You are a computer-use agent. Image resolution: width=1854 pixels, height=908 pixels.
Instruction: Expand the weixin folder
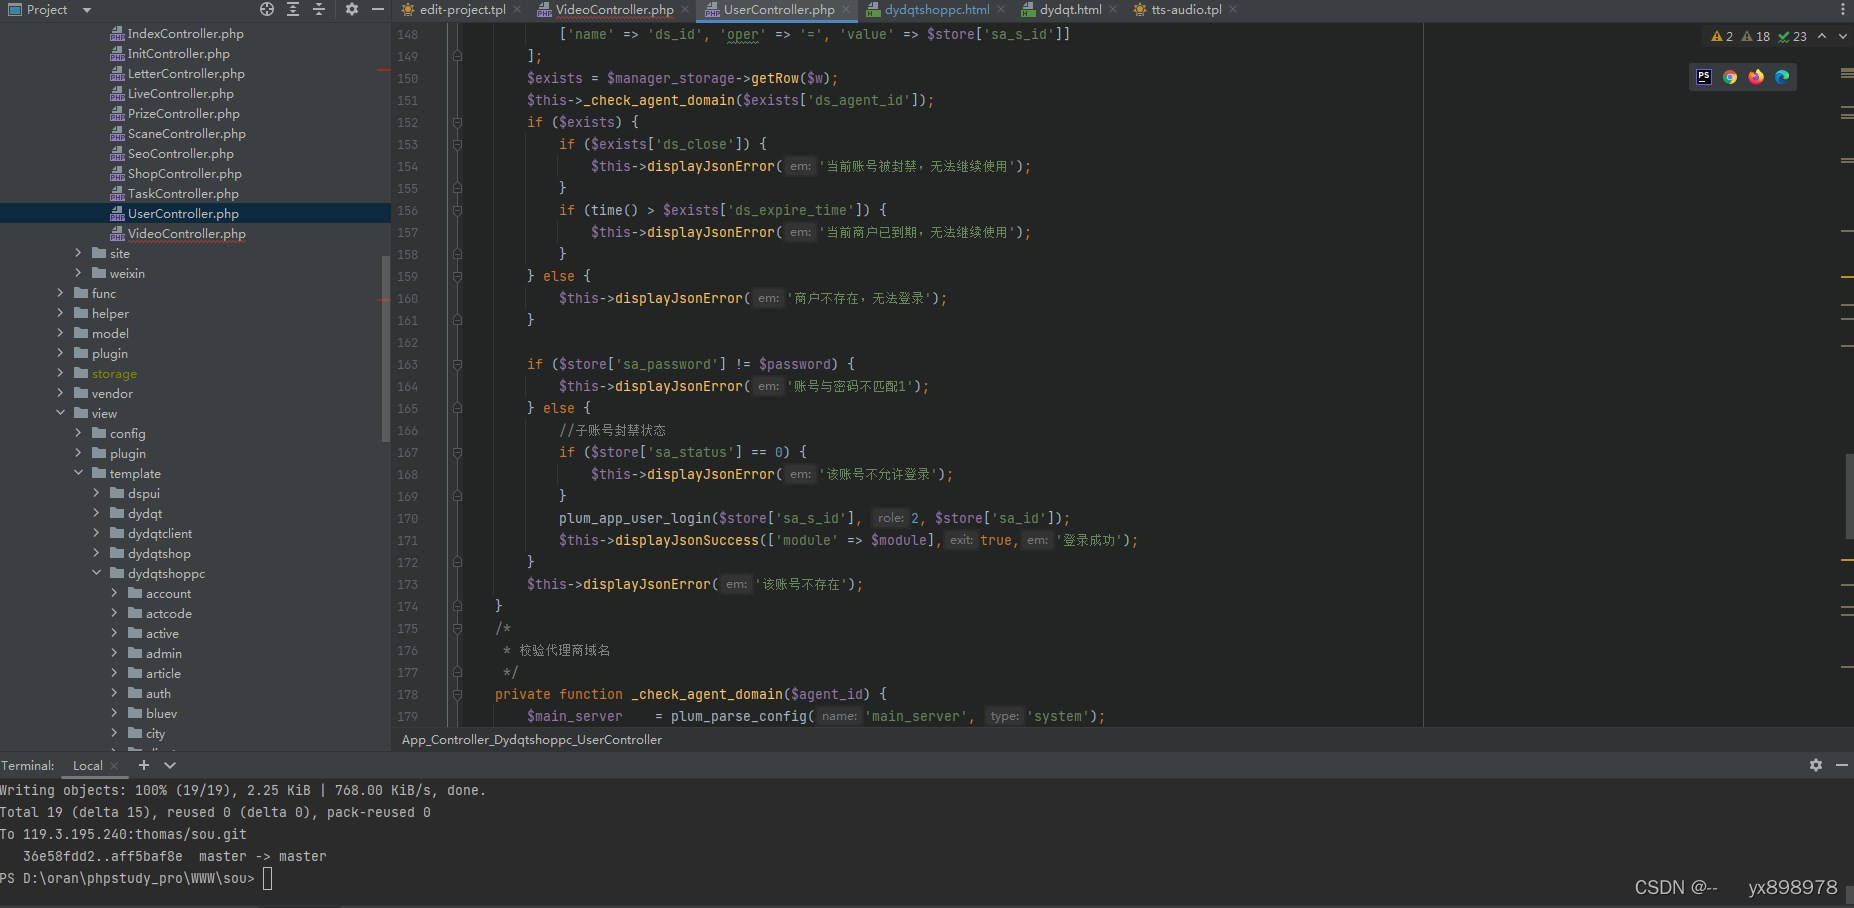pos(78,274)
